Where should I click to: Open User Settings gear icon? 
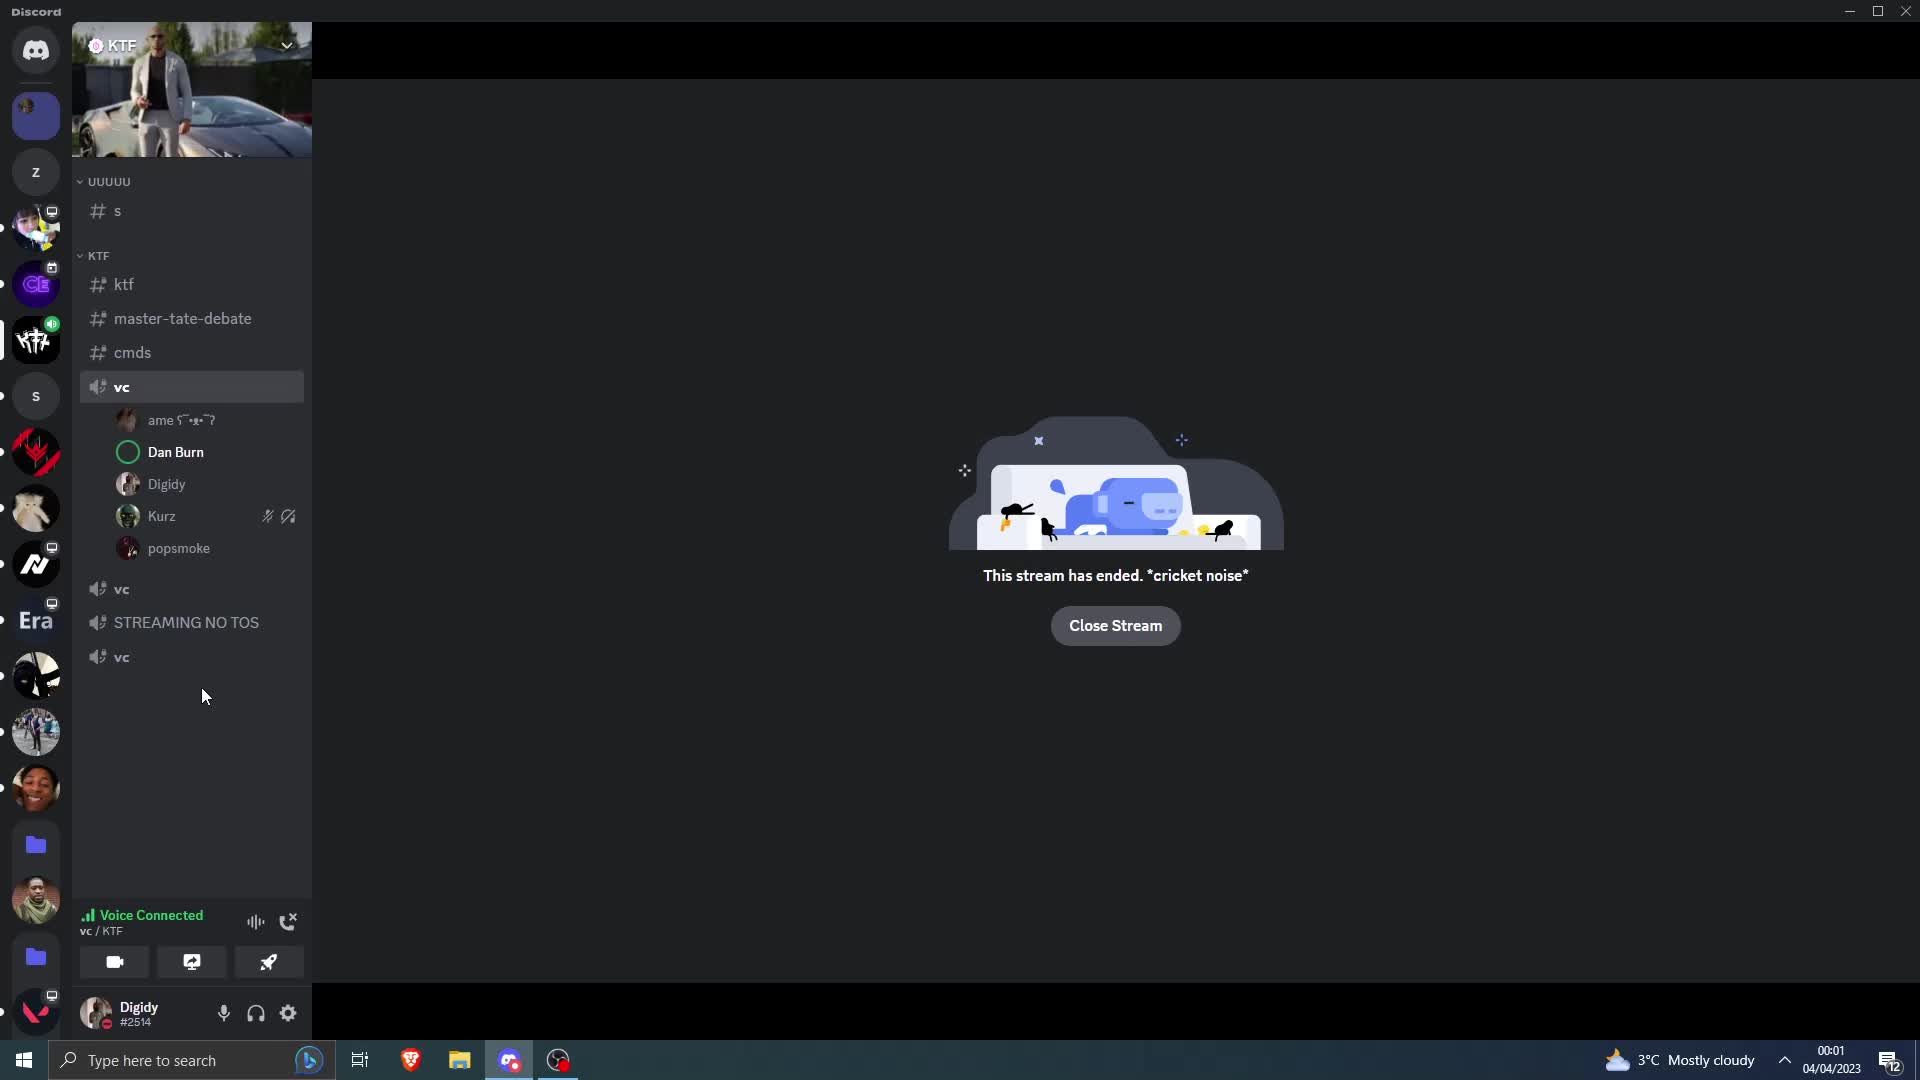pos(288,1013)
